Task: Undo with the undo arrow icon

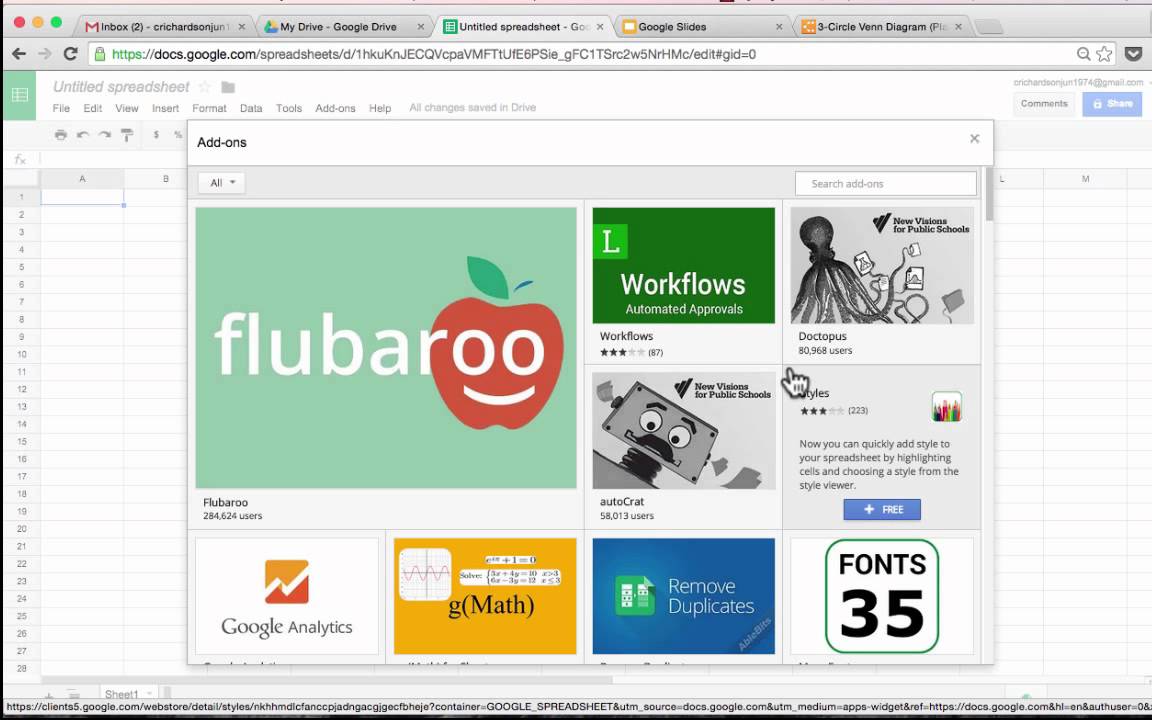Action: click(83, 134)
